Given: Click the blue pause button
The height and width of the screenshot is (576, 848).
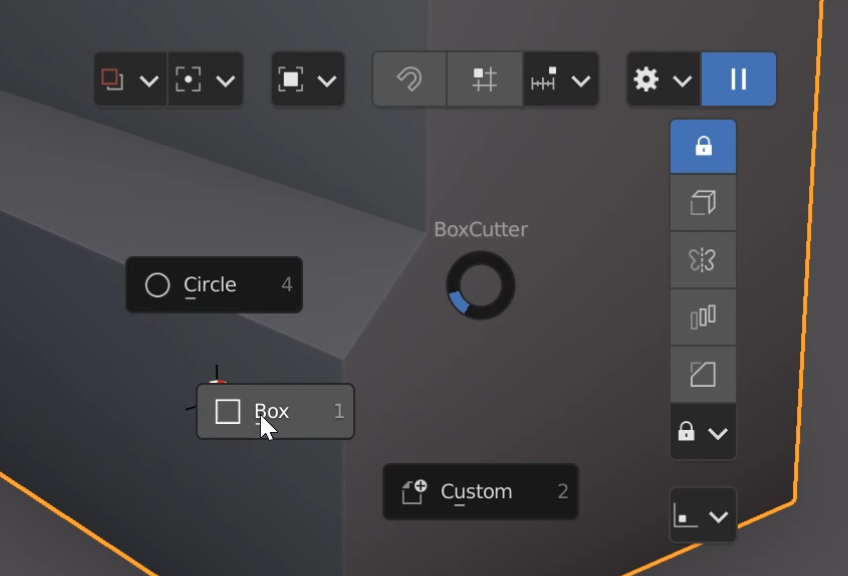Looking at the screenshot, I should tap(738, 79).
